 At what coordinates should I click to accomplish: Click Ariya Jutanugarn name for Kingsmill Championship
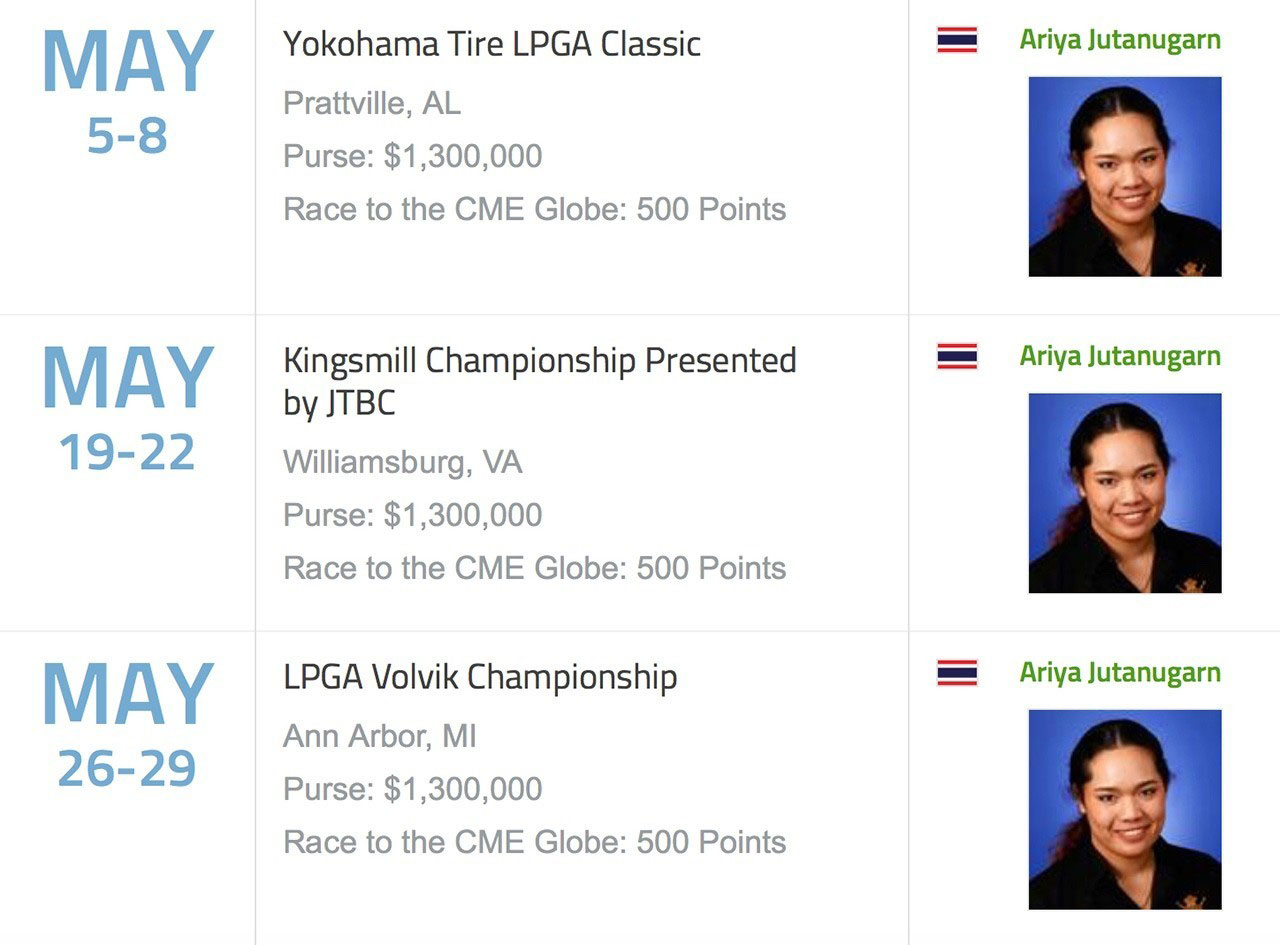point(1120,356)
